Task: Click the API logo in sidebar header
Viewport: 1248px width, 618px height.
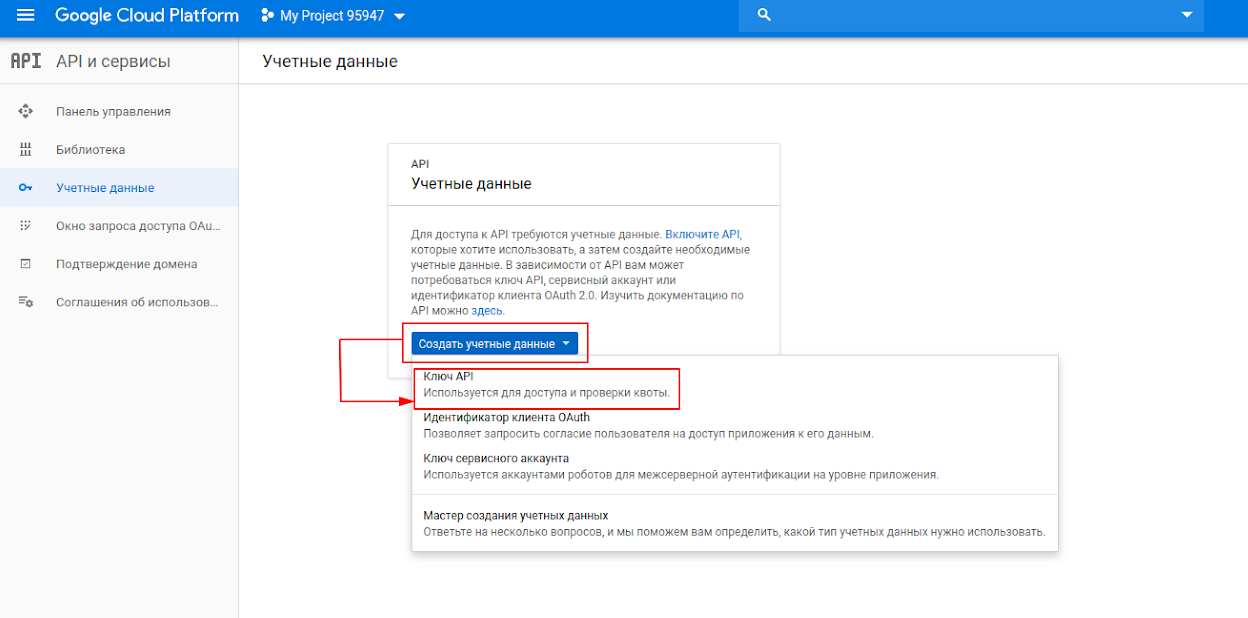Action: click(26, 61)
